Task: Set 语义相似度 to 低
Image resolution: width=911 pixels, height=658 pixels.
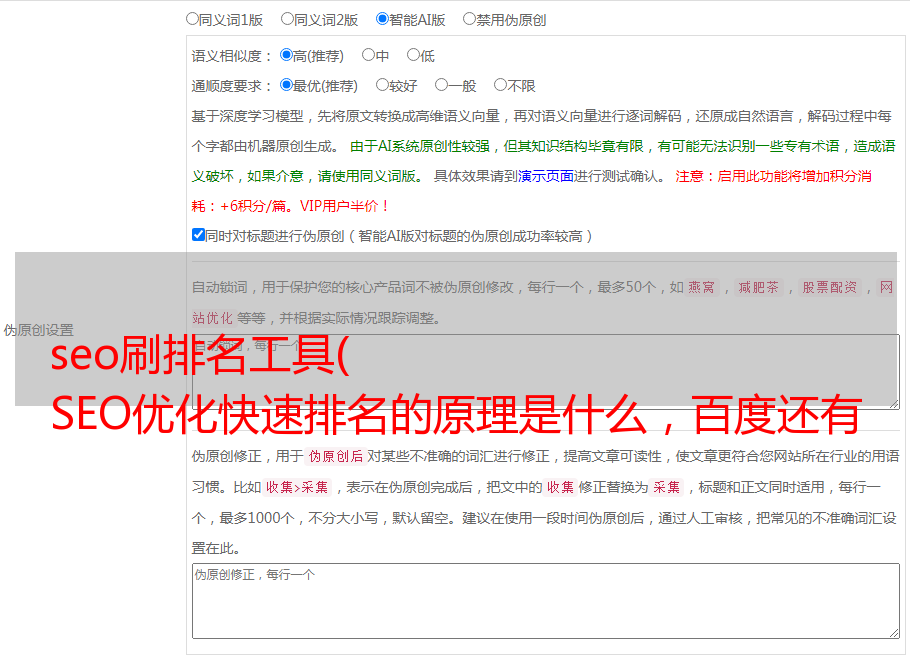Action: (413, 55)
